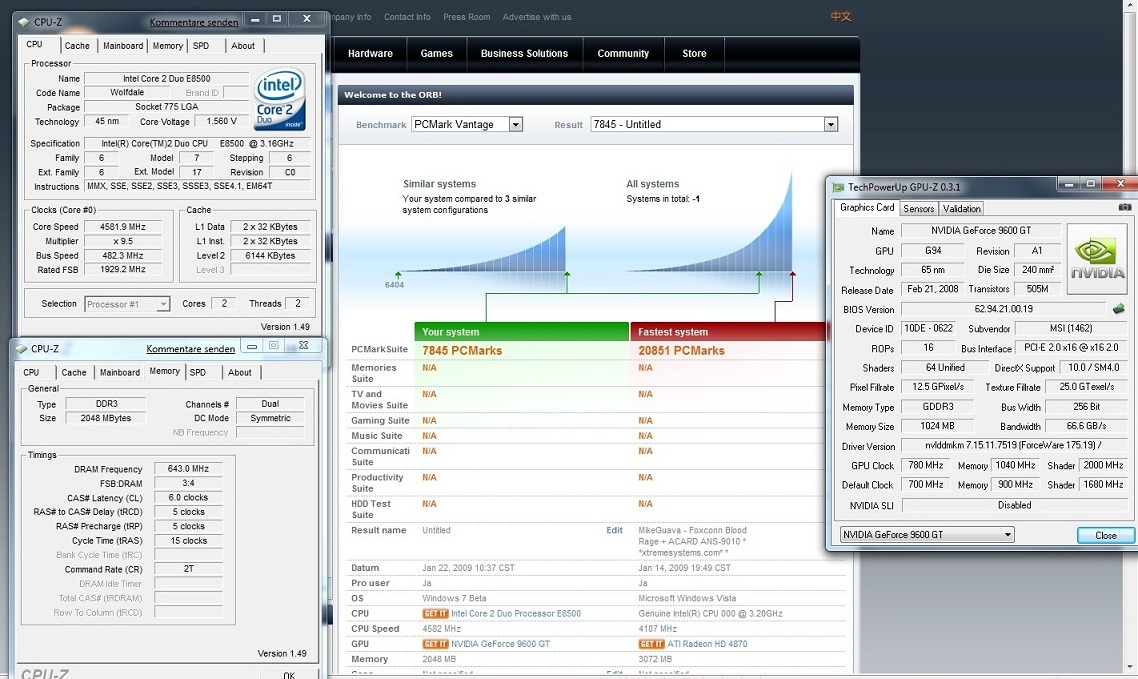Switch to Validation tab in GPU-Z
The height and width of the screenshot is (679, 1138).
[x=962, y=209]
